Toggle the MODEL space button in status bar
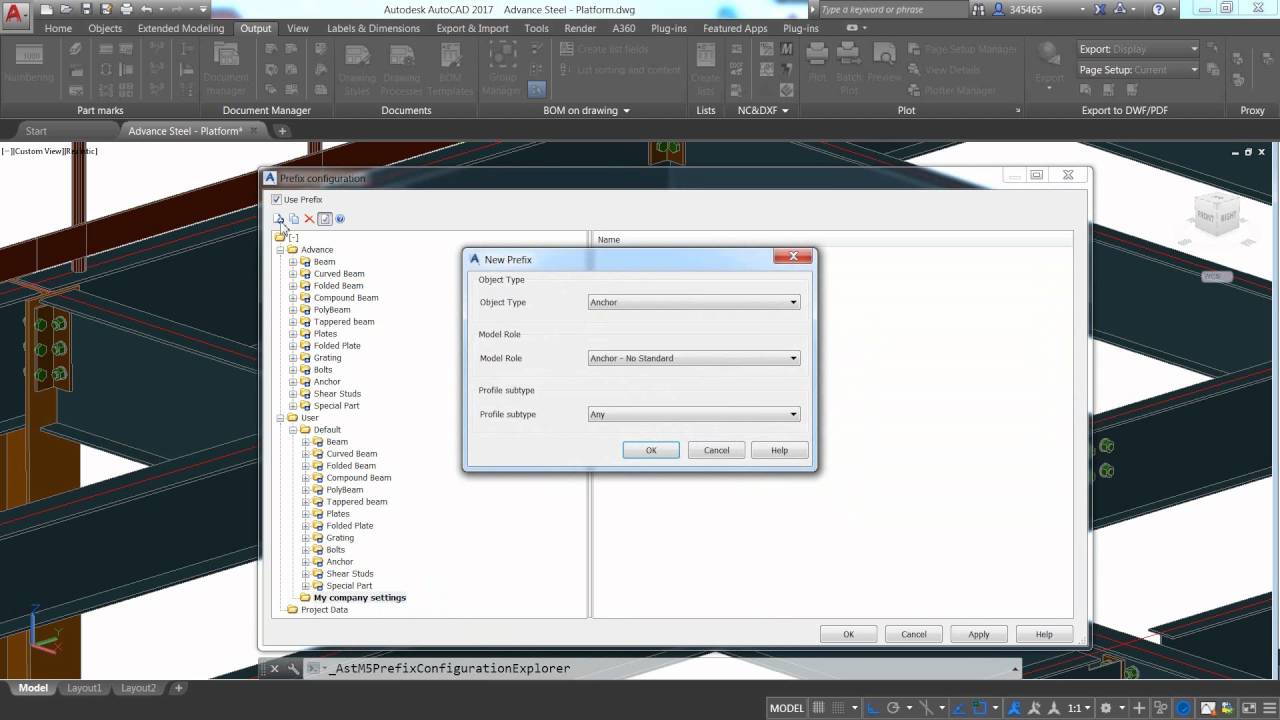 [786, 708]
